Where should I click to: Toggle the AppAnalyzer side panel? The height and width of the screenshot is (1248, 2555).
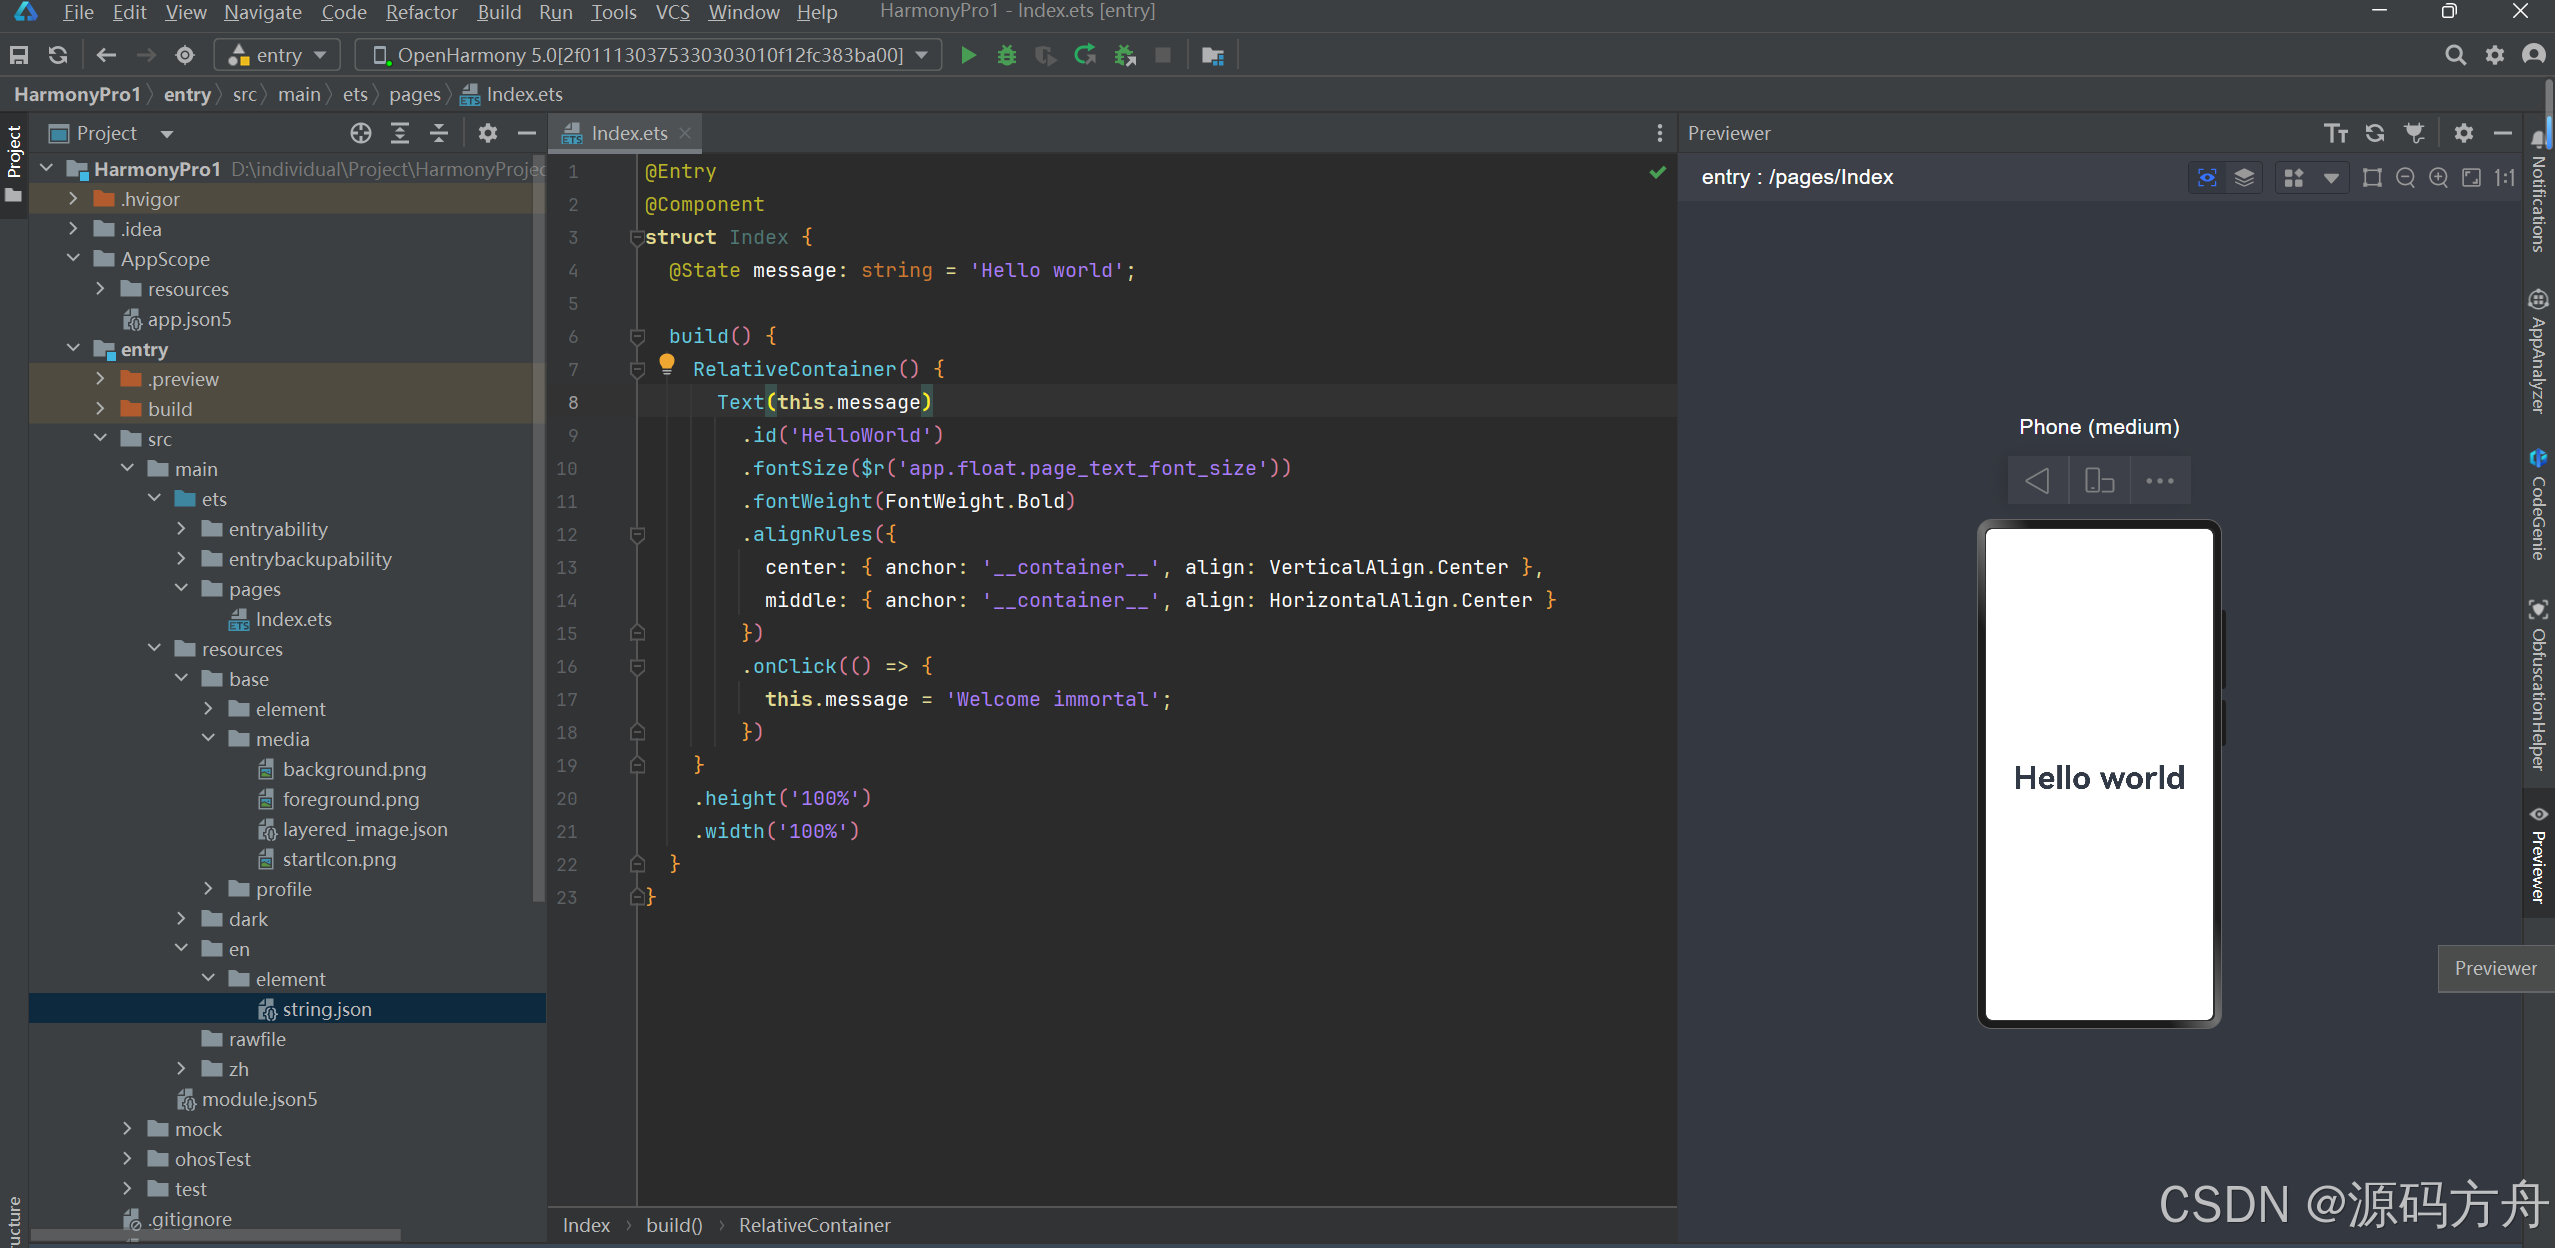pos(2538,352)
